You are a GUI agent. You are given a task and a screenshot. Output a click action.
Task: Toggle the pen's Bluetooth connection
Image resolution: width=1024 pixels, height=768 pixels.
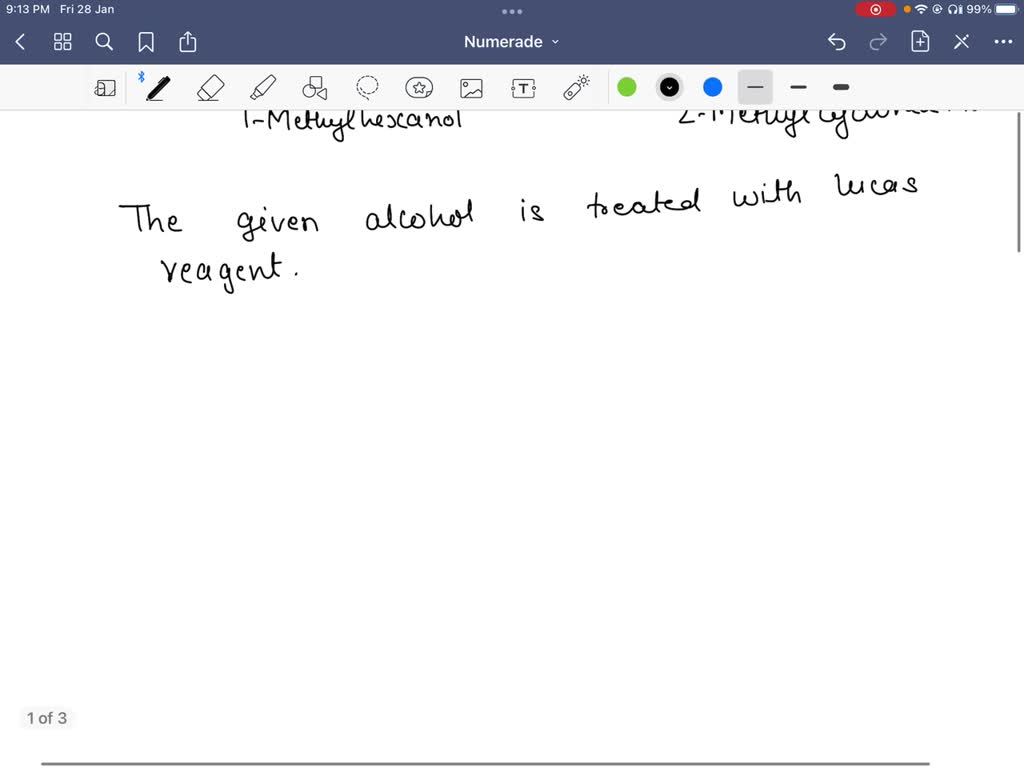(x=141, y=75)
